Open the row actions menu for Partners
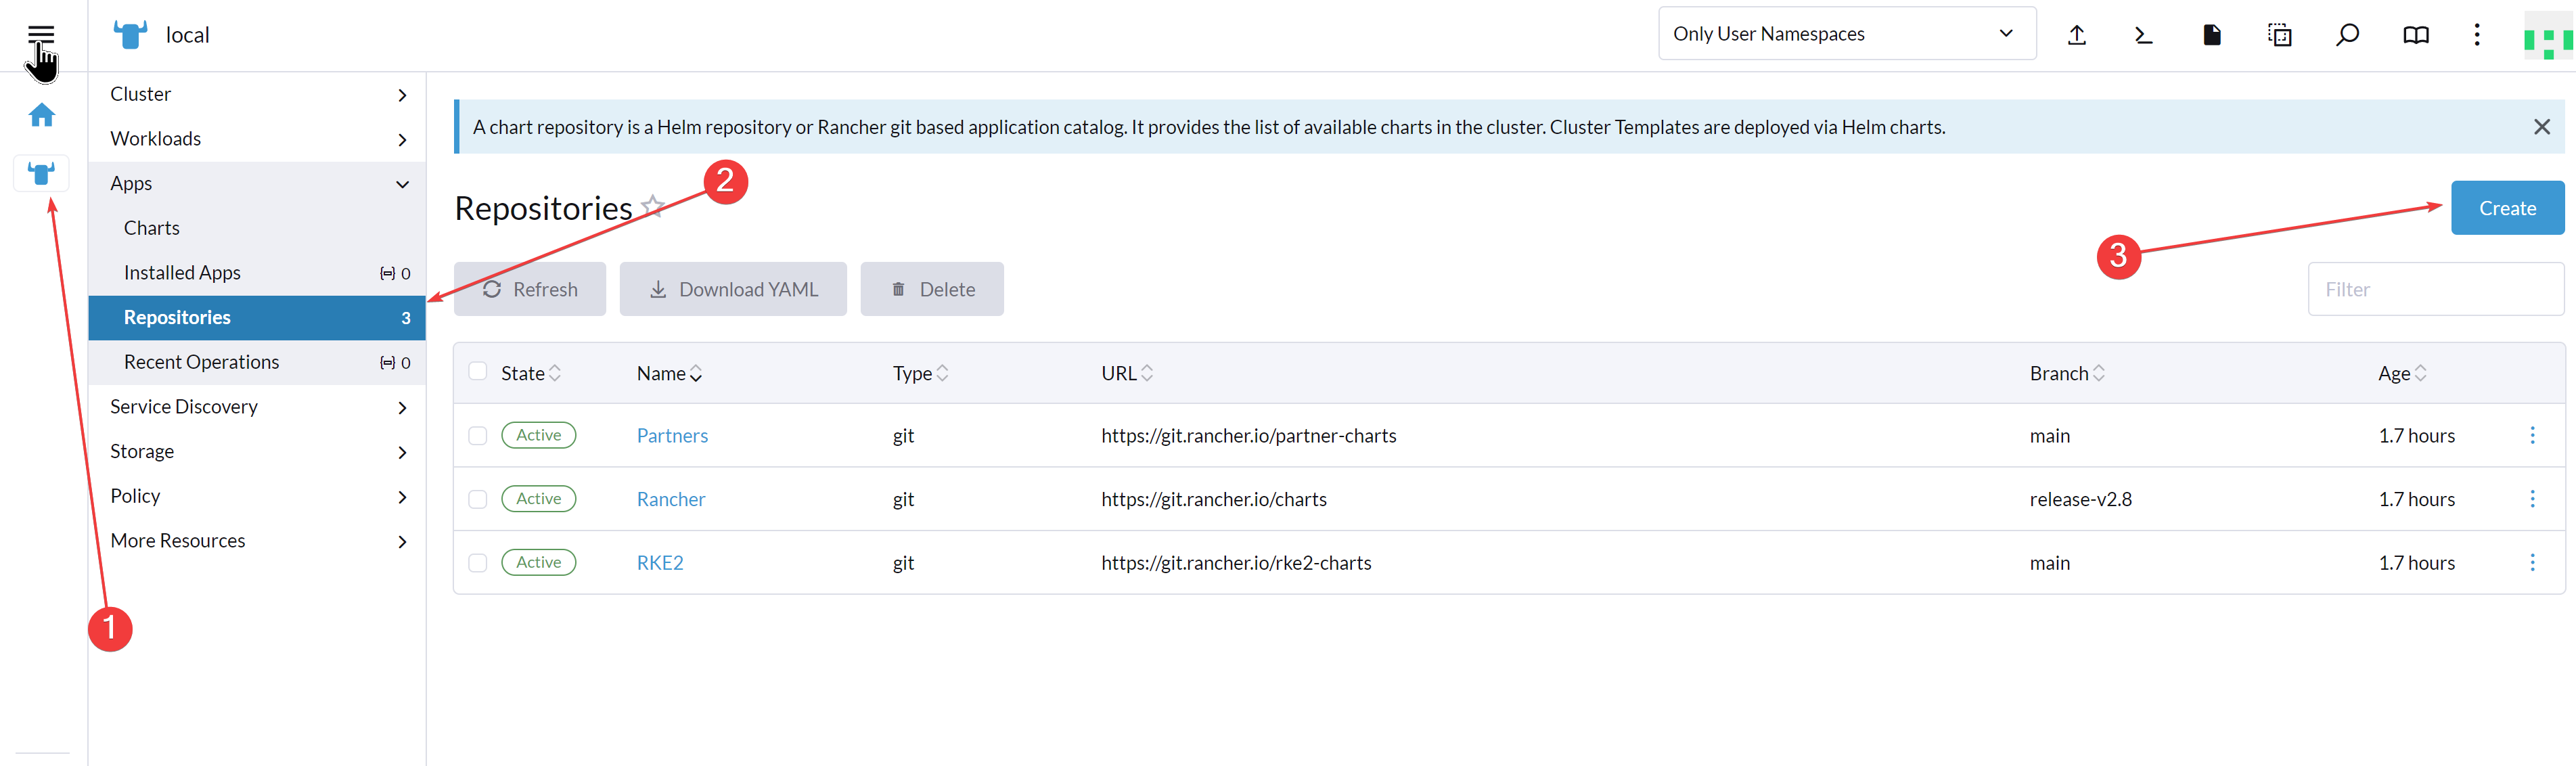The image size is (2576, 766). [x=2532, y=435]
